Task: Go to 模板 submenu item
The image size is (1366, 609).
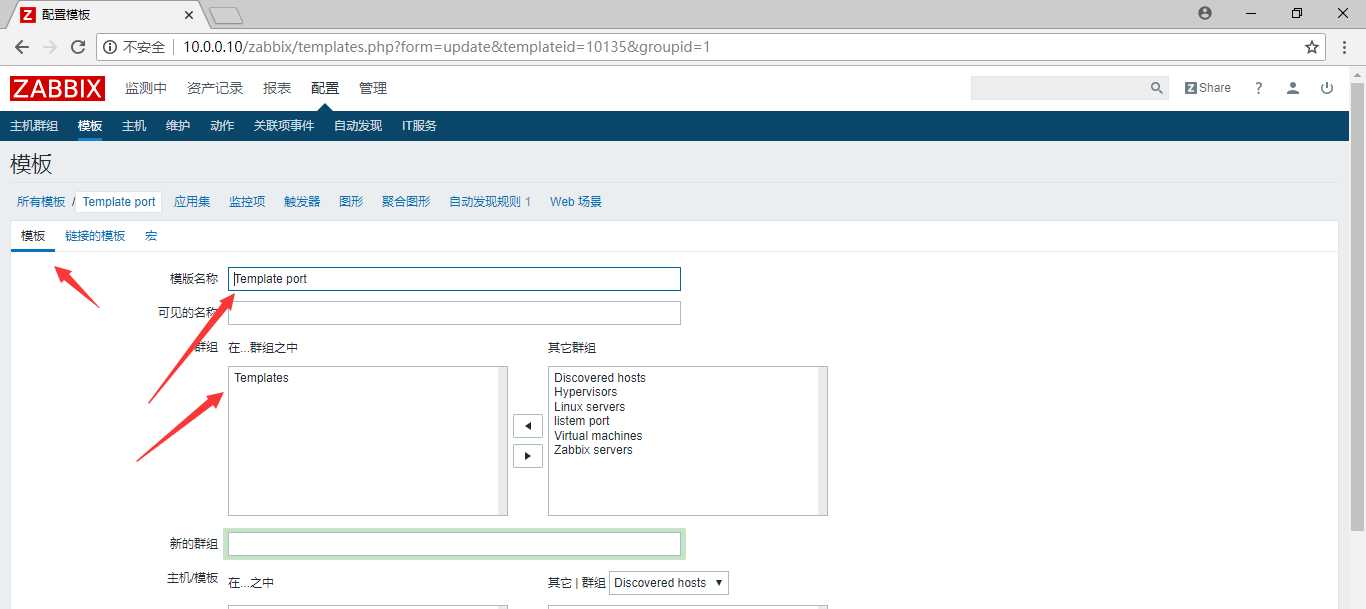Action: (x=90, y=126)
